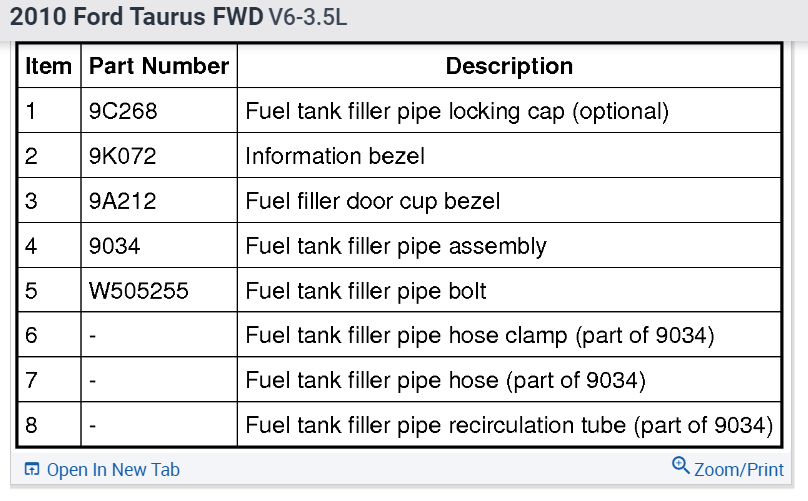Click the Item column header
Viewport: 808px width, 501px height.
click(x=49, y=67)
